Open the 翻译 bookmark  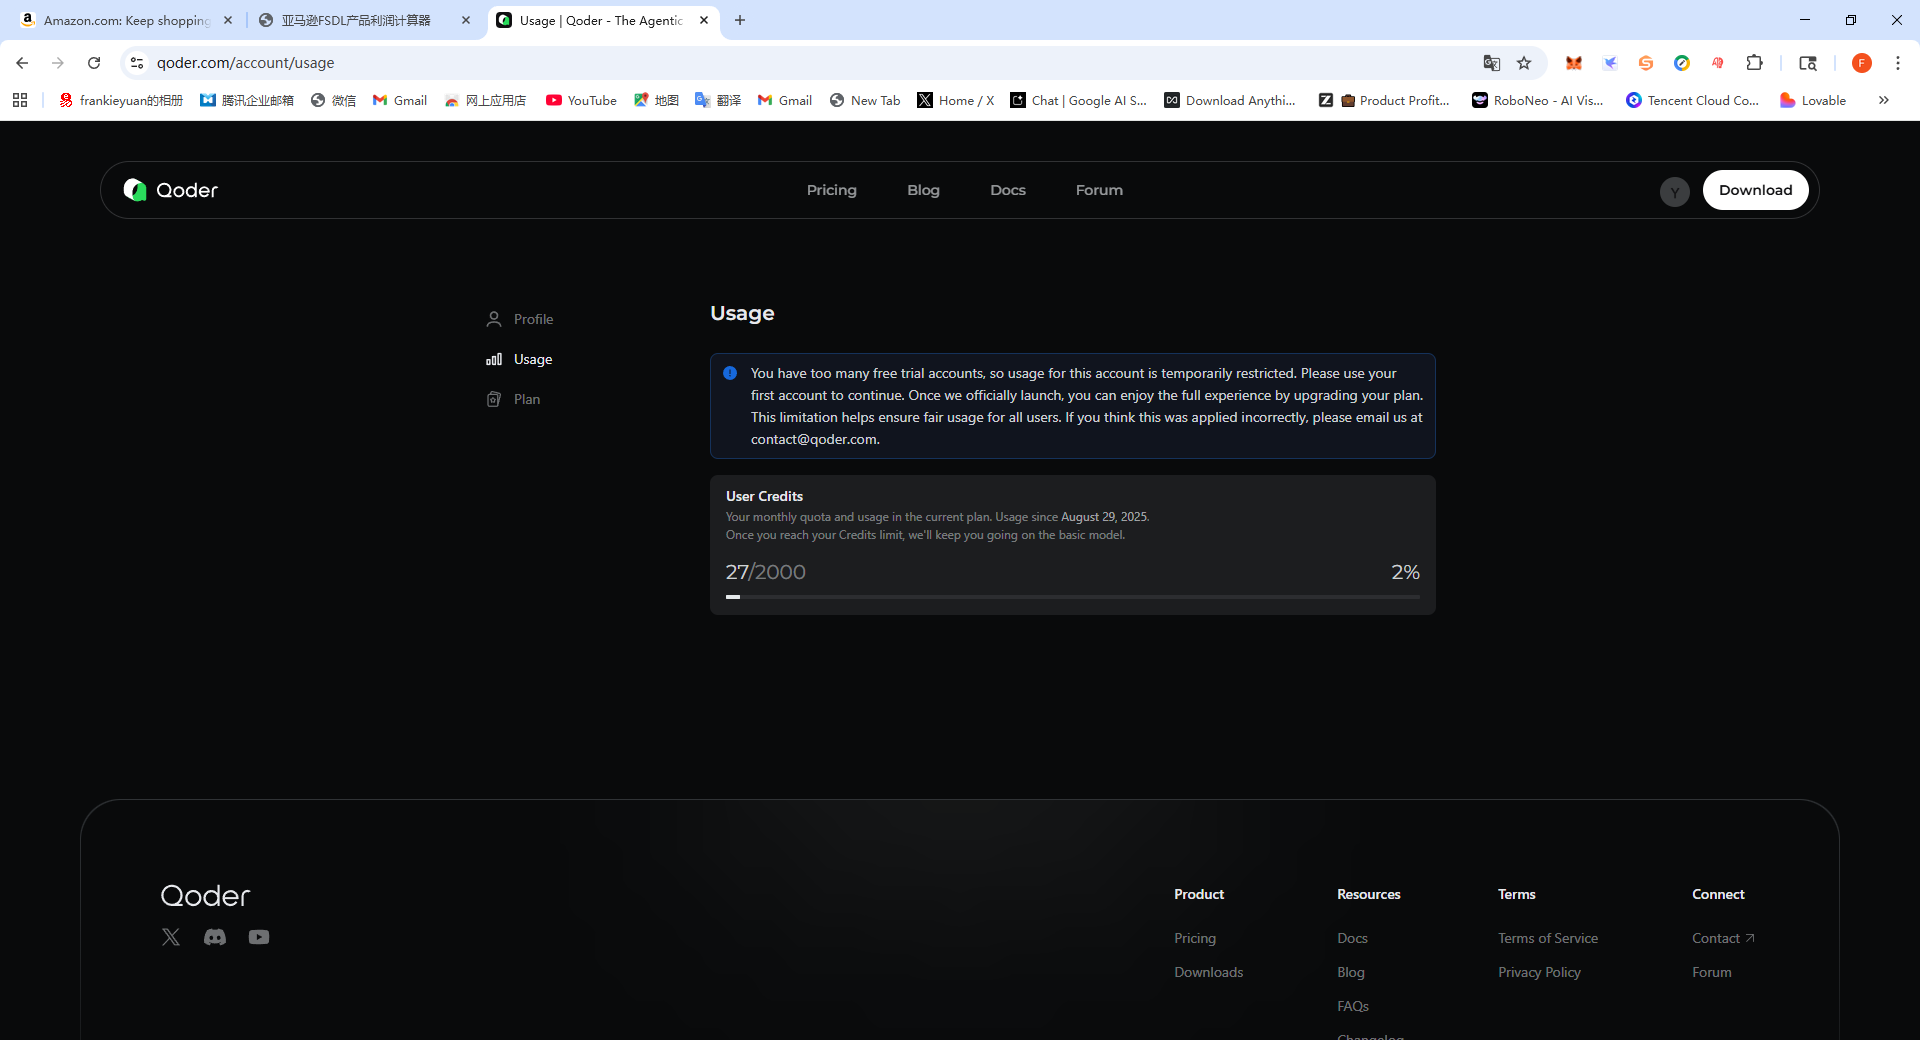[x=718, y=100]
